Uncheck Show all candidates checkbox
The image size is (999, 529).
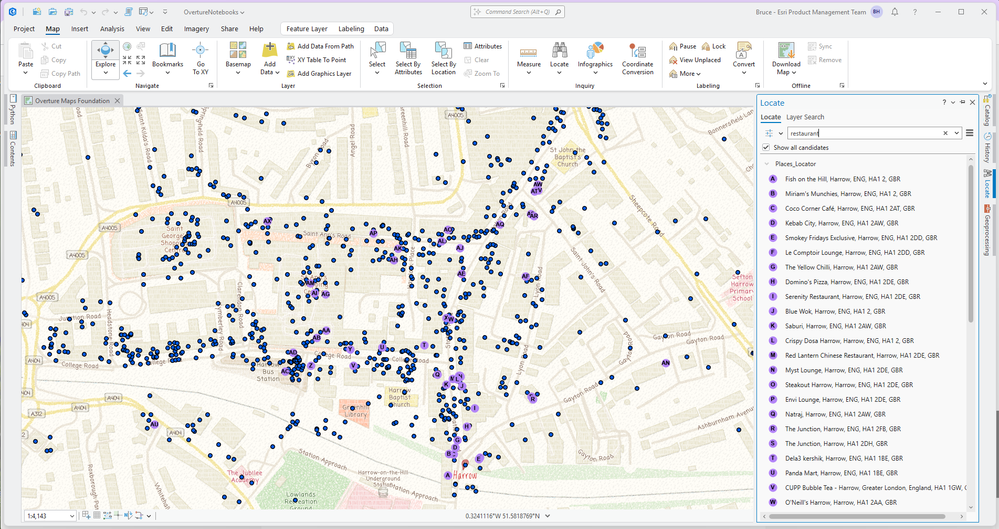click(x=766, y=147)
